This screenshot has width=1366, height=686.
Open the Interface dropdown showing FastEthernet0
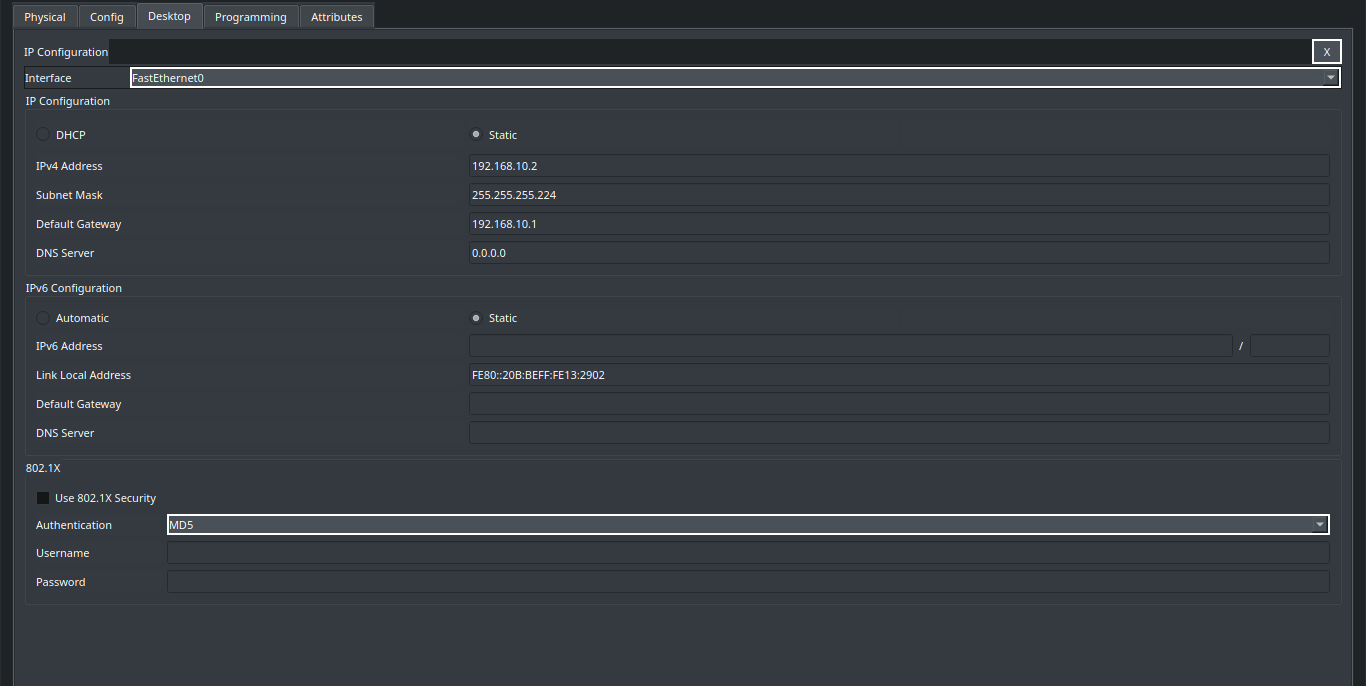coord(734,78)
